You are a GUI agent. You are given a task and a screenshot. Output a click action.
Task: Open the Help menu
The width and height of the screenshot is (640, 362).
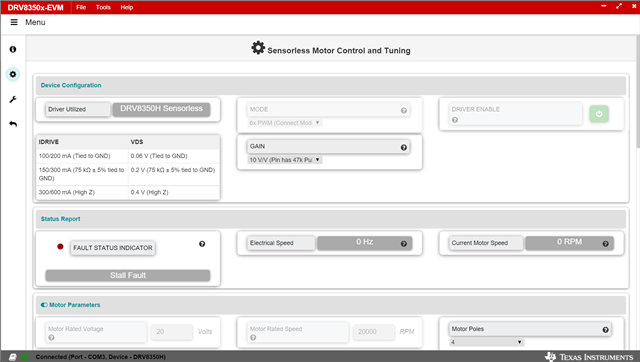[127, 7]
